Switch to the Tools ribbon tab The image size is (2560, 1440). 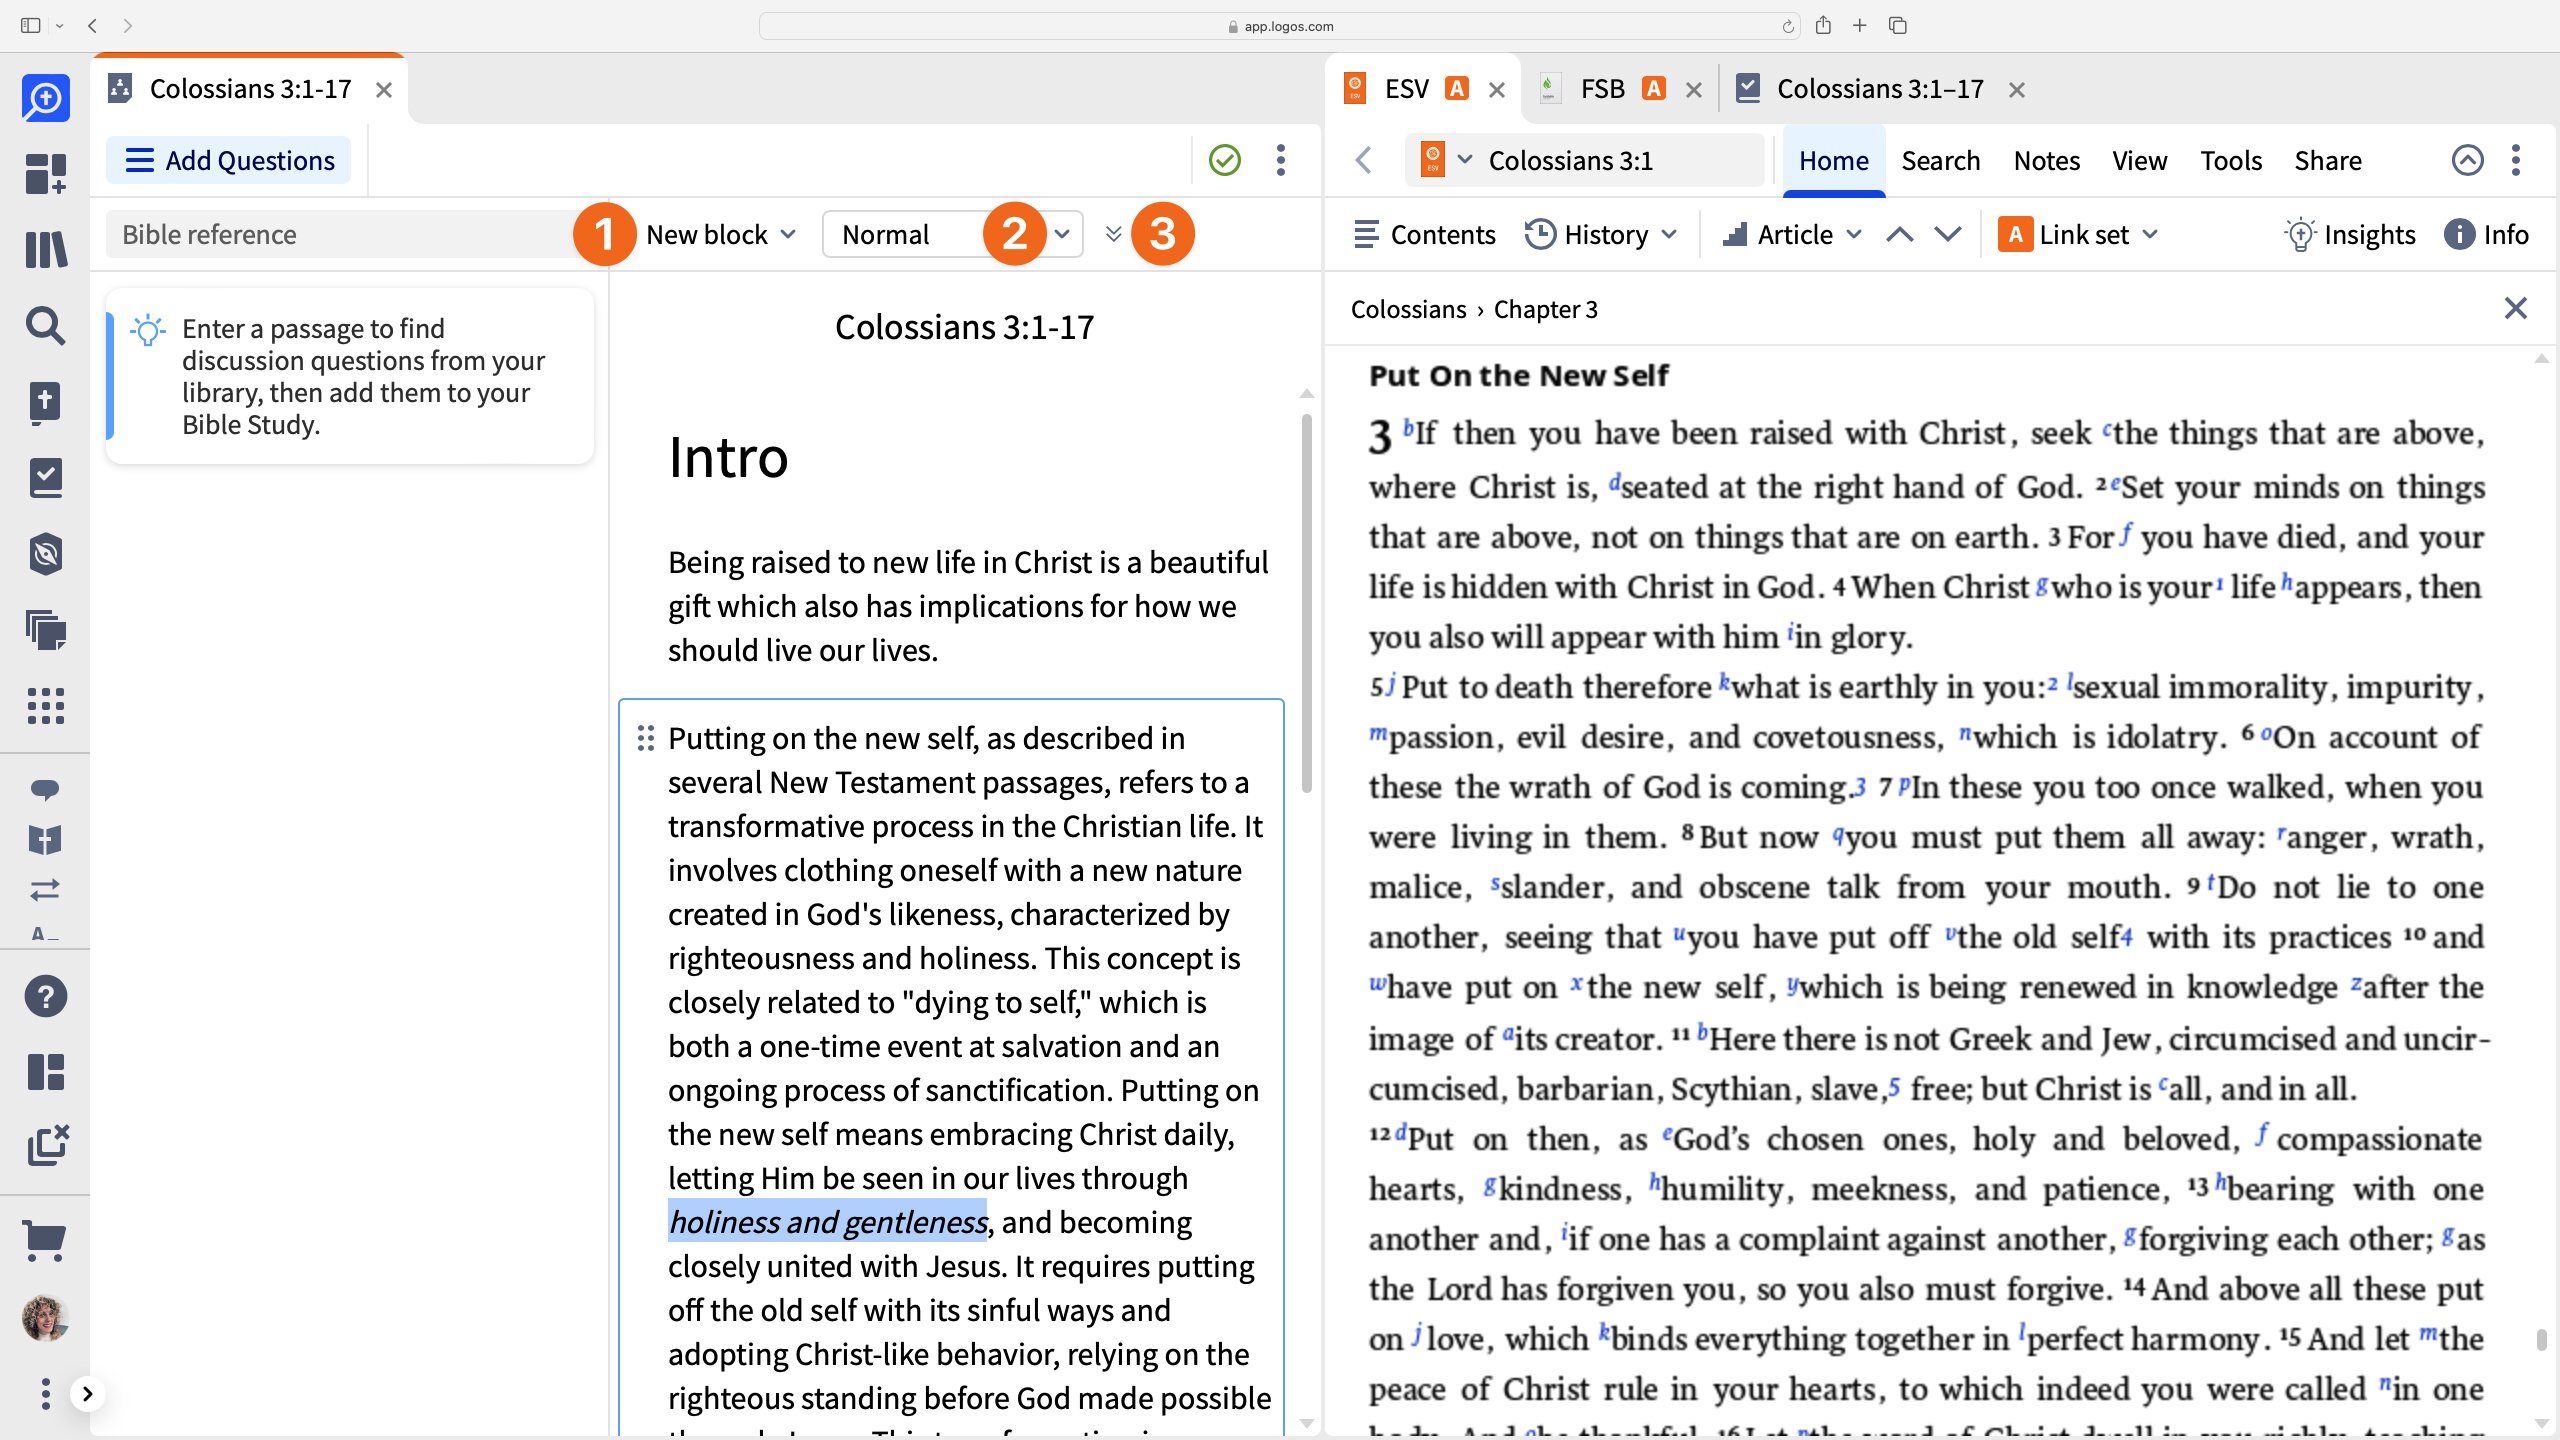tap(2231, 161)
